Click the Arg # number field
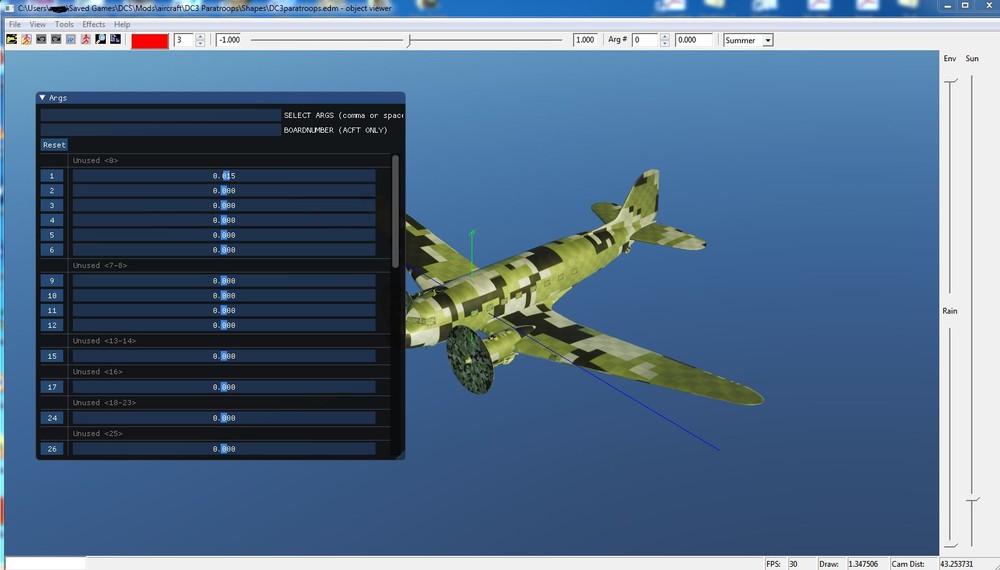The width and height of the screenshot is (1000, 570). 645,40
